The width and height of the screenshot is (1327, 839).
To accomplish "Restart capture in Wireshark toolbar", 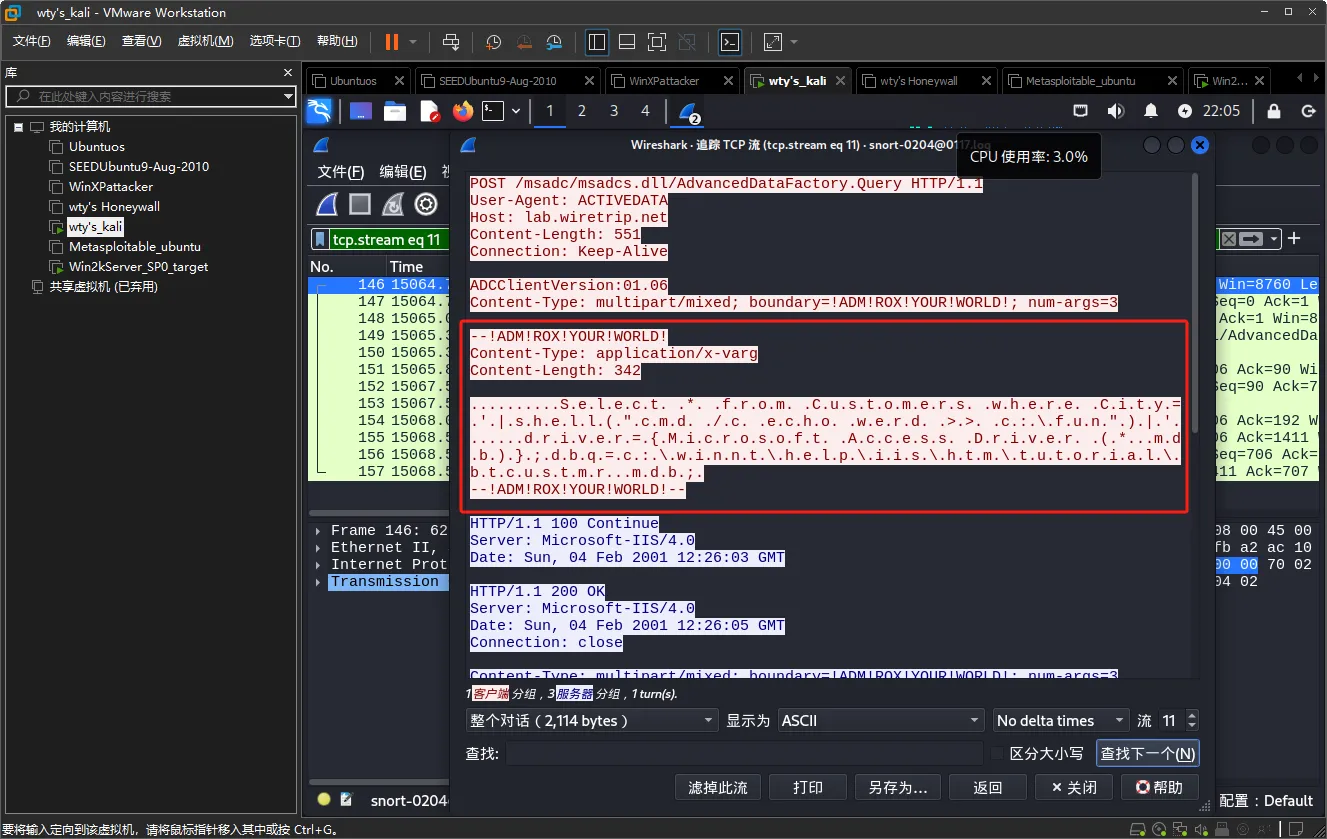I will (x=393, y=204).
